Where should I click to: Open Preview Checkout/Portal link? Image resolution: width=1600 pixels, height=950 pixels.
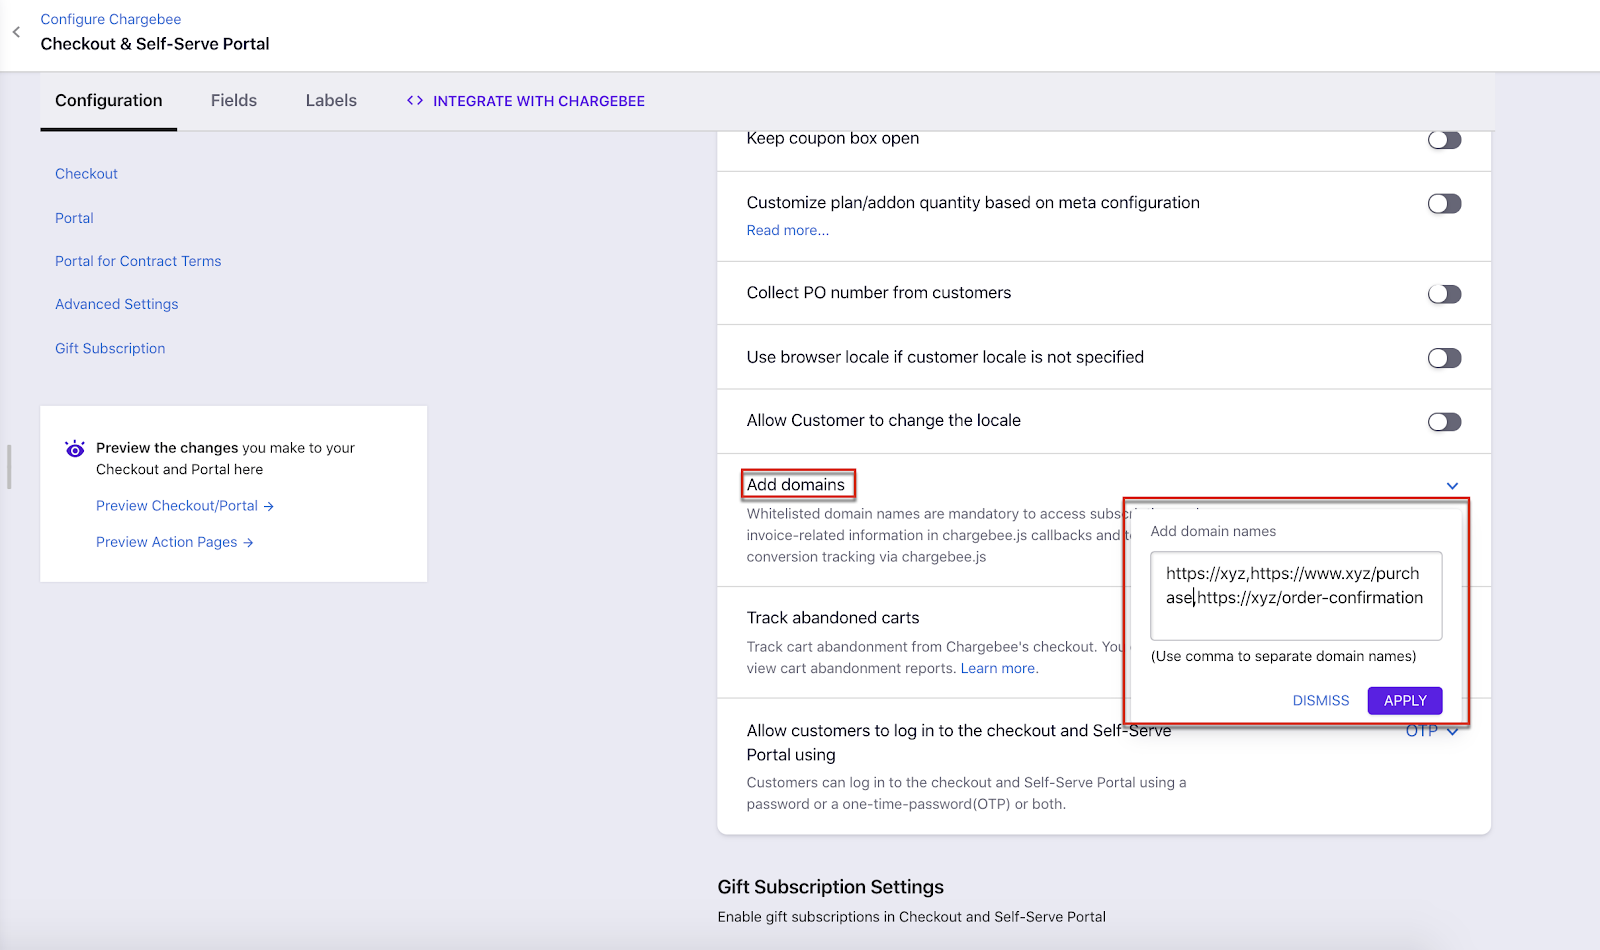tap(185, 506)
